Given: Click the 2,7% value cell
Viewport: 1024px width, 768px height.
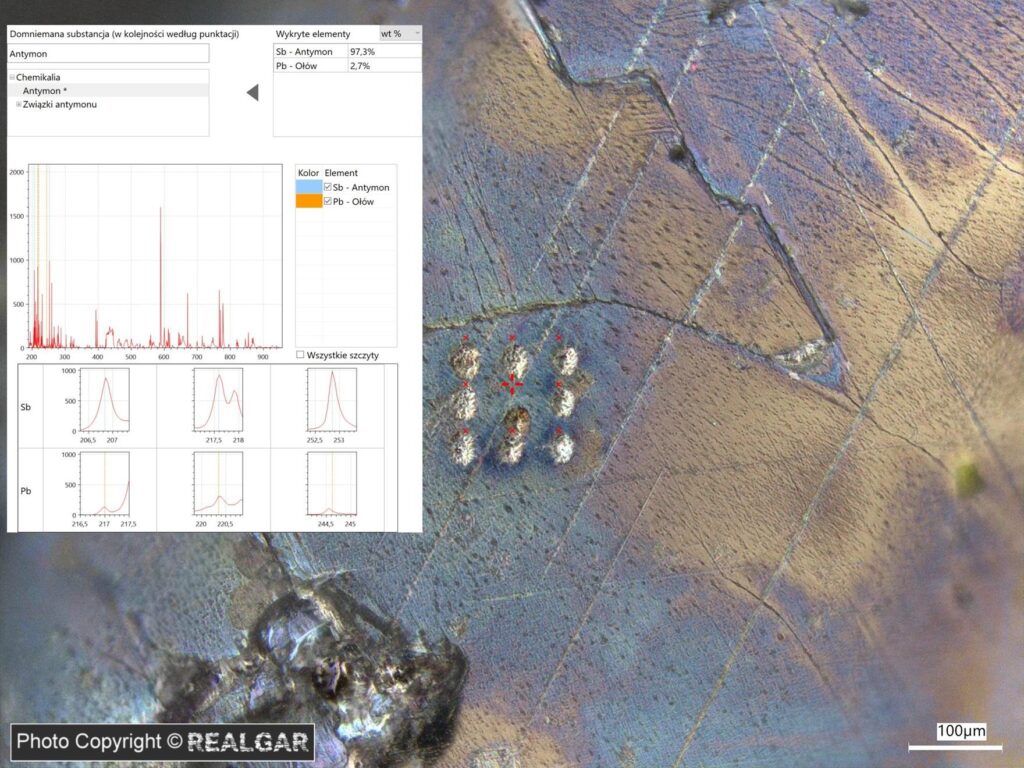Looking at the screenshot, I should click(x=384, y=66).
